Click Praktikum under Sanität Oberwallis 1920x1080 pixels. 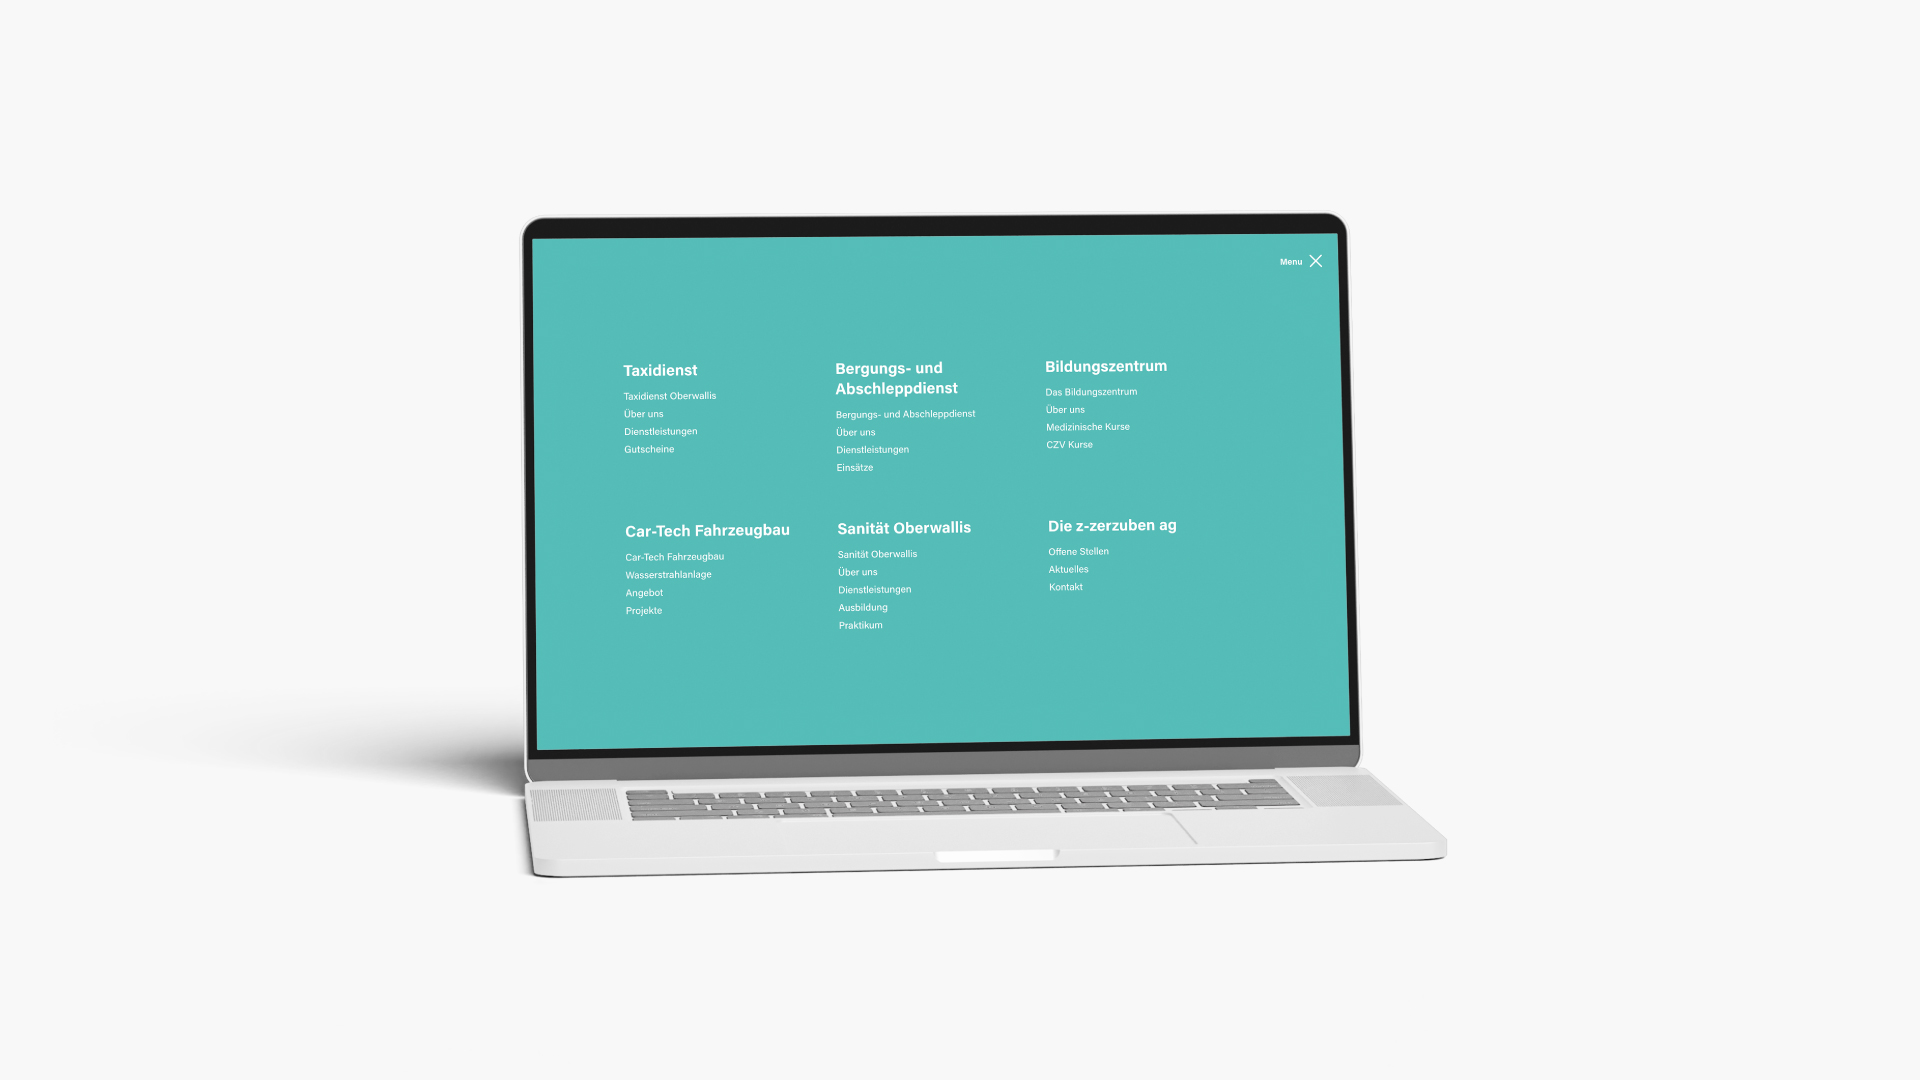(860, 624)
